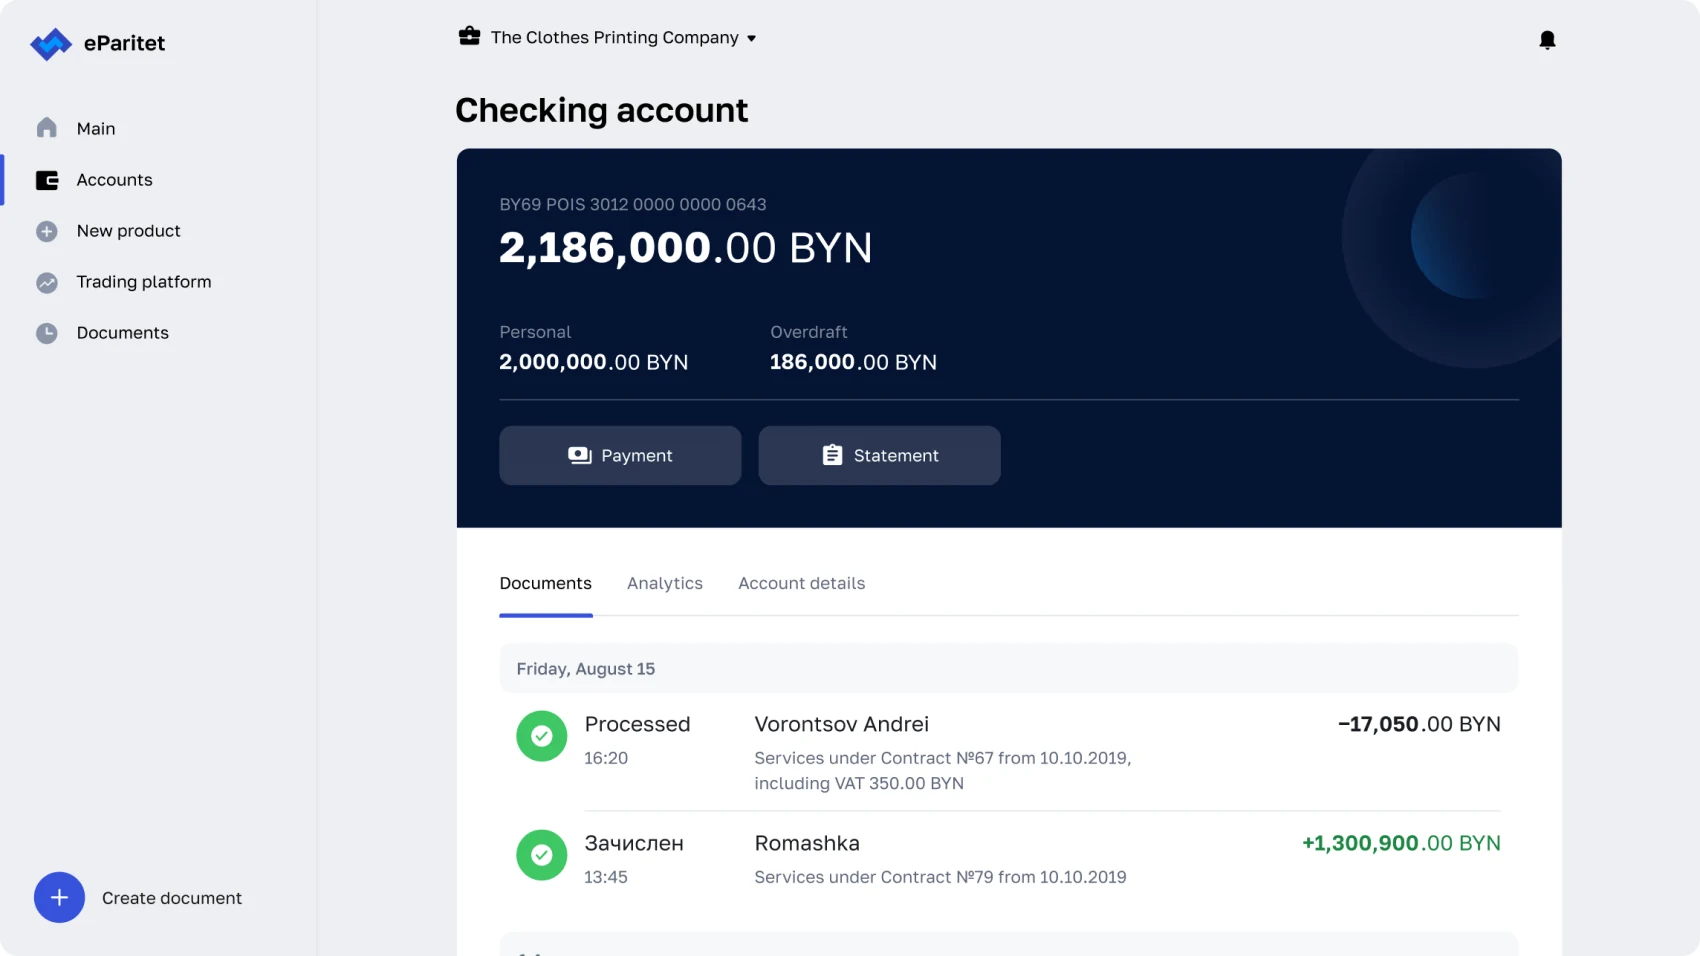Click the Friday, August 15 date header

pos(1008,668)
